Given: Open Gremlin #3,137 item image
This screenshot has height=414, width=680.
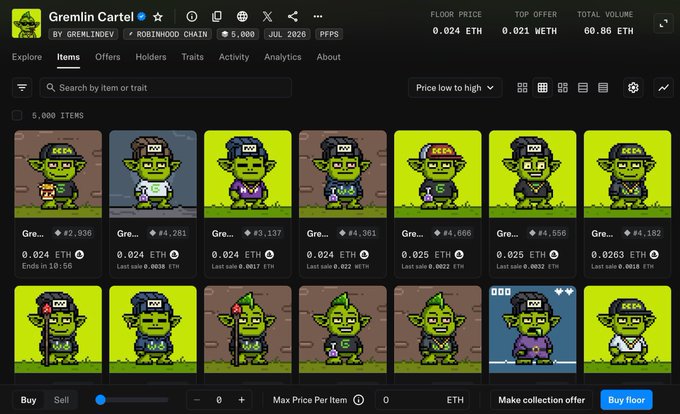Looking at the screenshot, I should click(248, 174).
